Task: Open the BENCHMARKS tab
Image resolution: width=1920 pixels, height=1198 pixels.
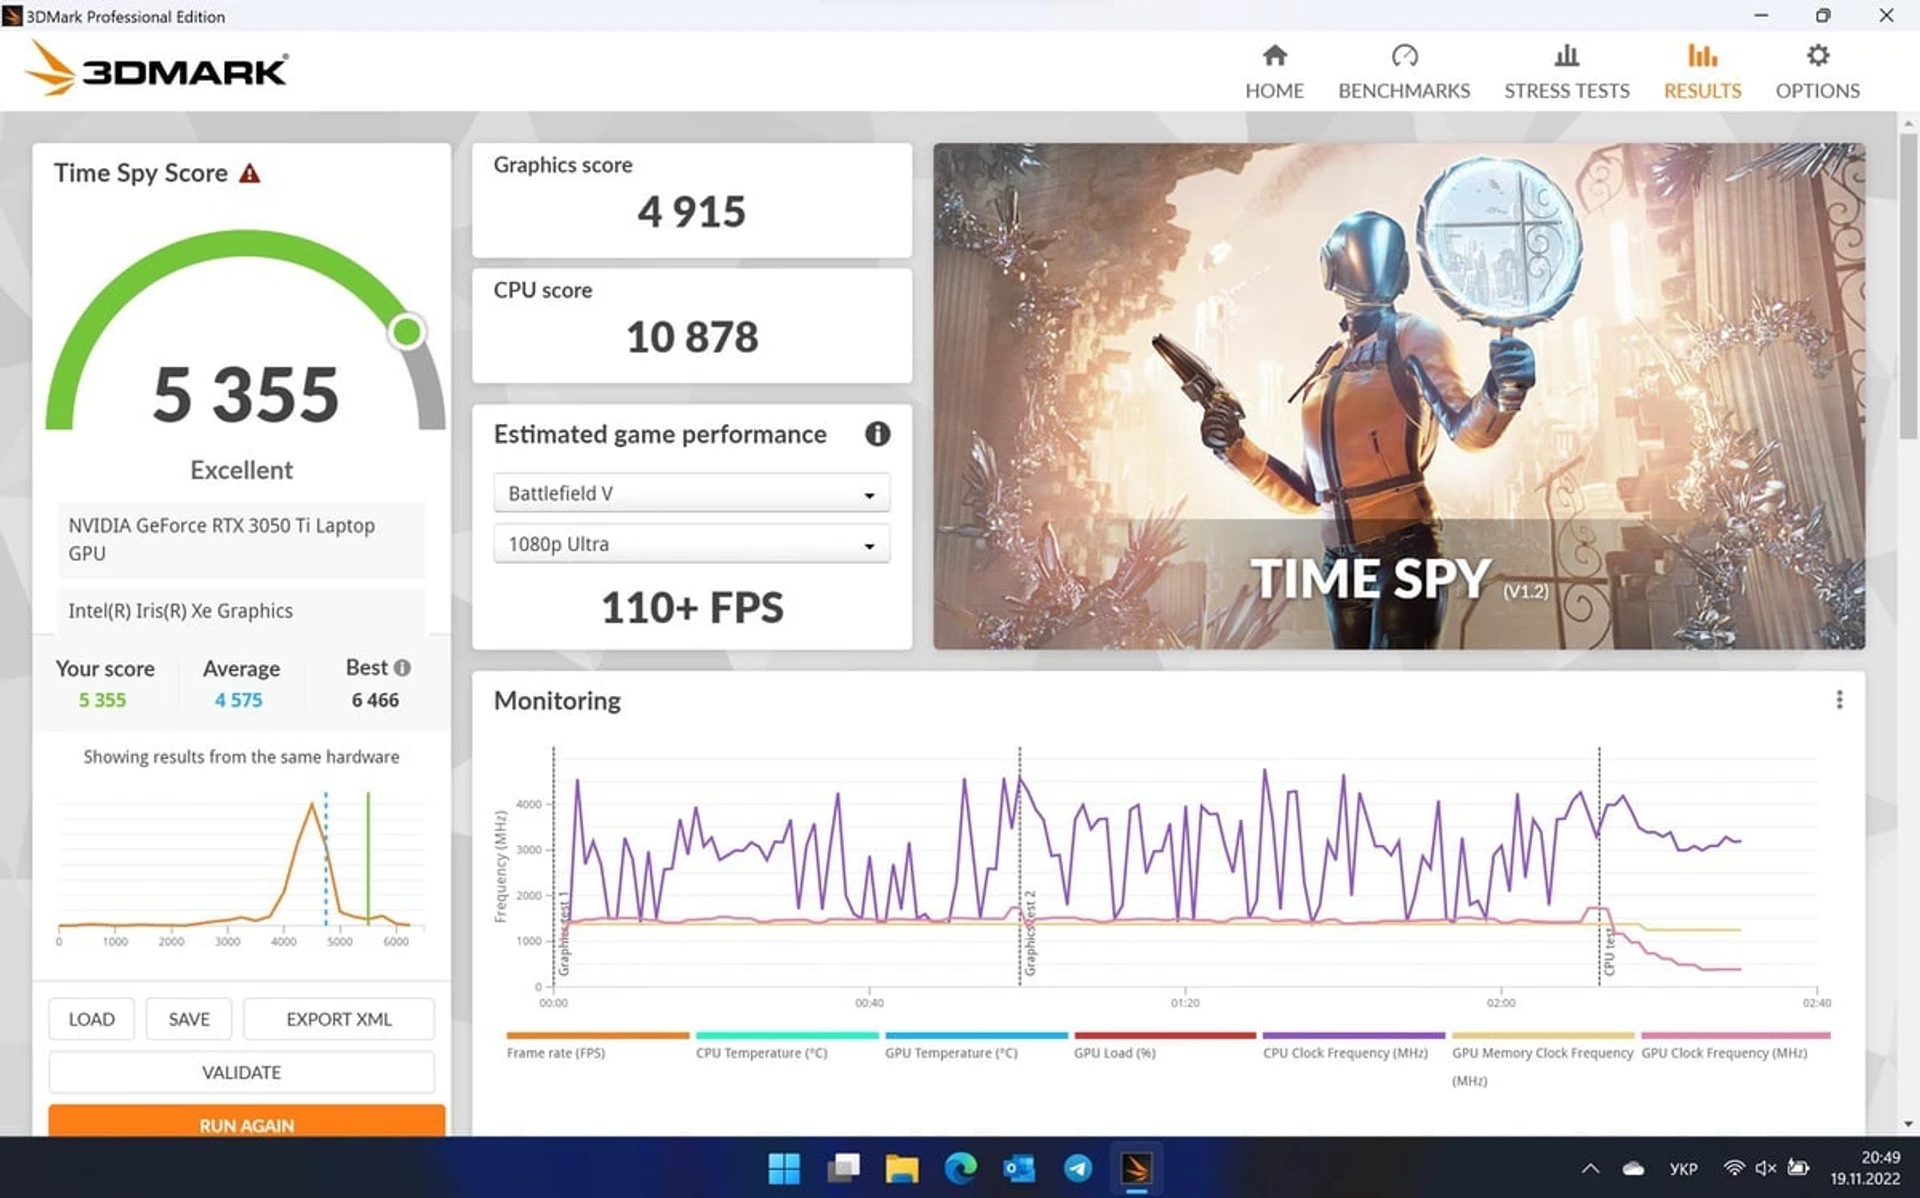Action: coord(1404,72)
